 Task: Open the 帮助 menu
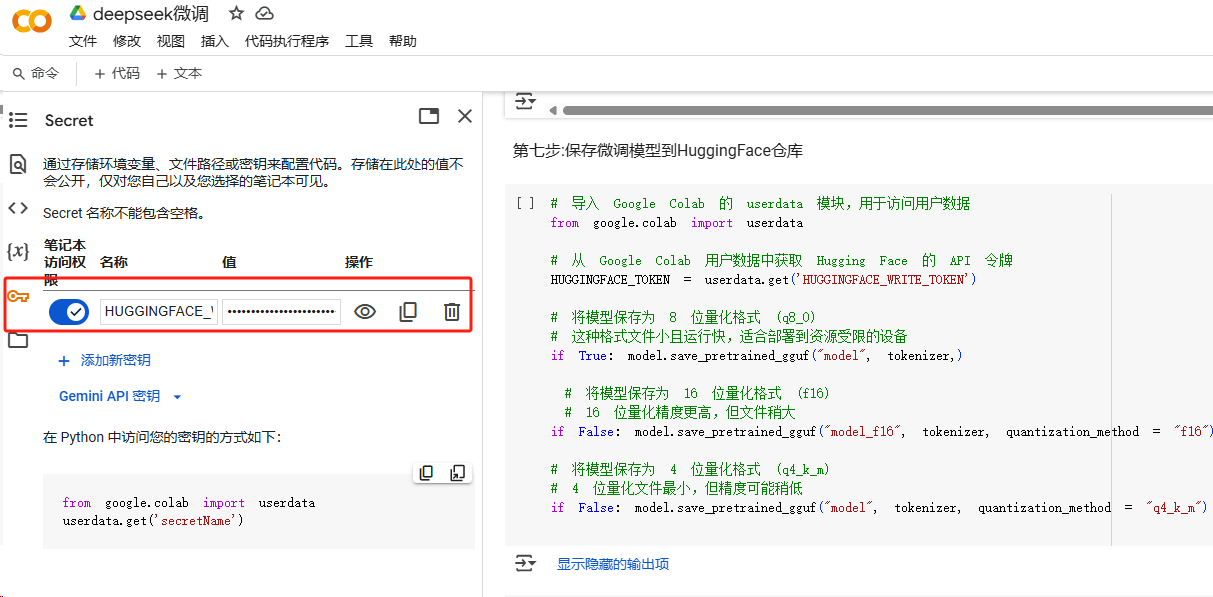coord(403,41)
